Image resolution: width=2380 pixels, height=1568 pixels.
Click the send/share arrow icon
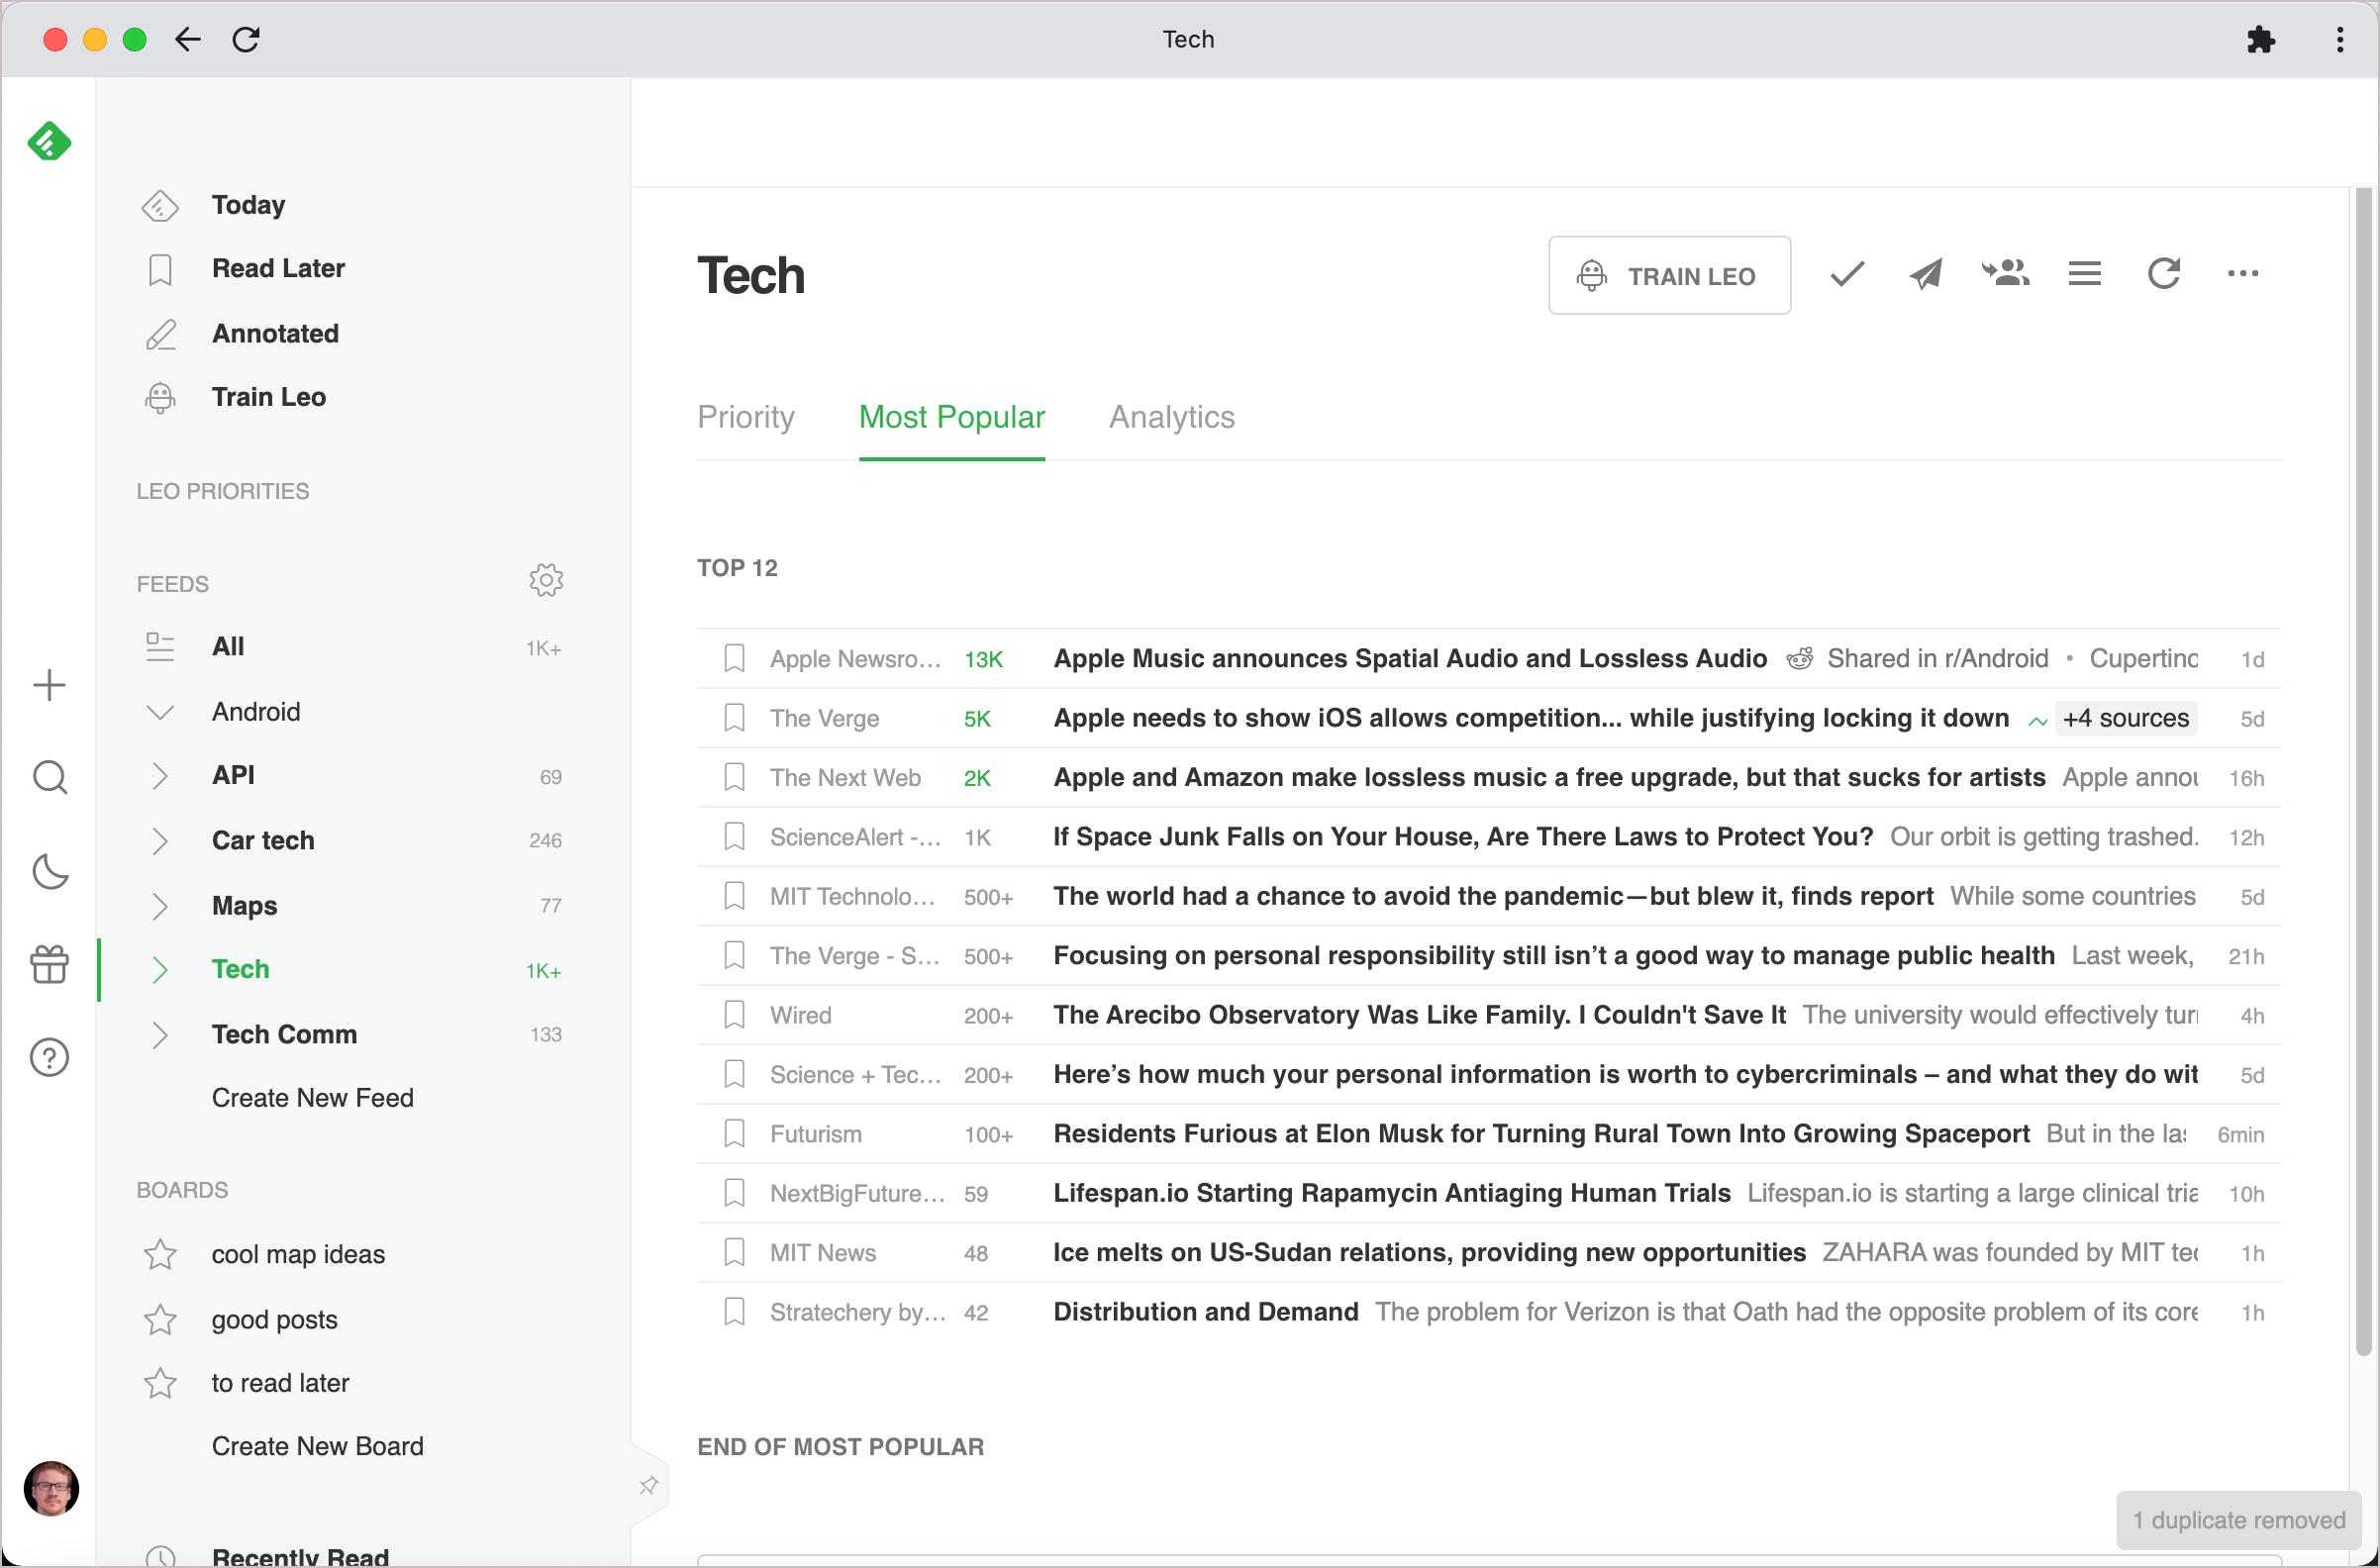point(1925,275)
